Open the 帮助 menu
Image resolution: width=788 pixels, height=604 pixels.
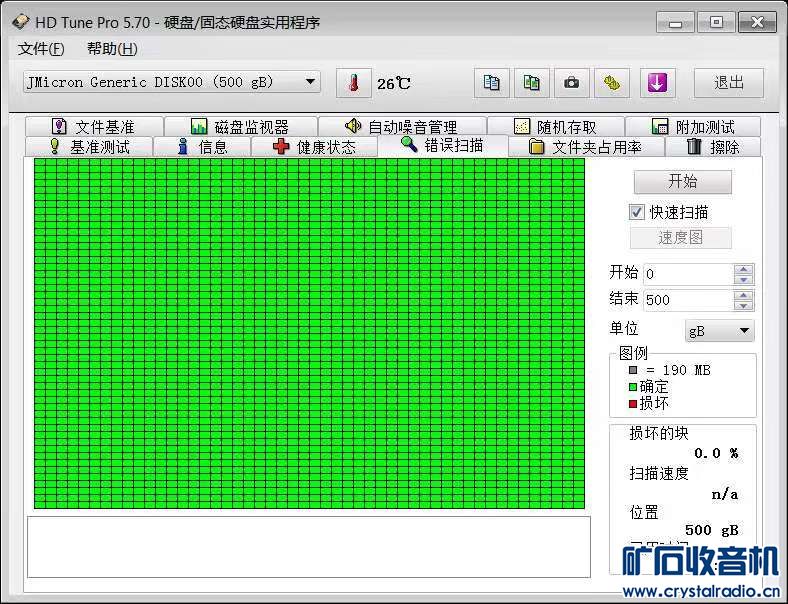click(x=112, y=49)
